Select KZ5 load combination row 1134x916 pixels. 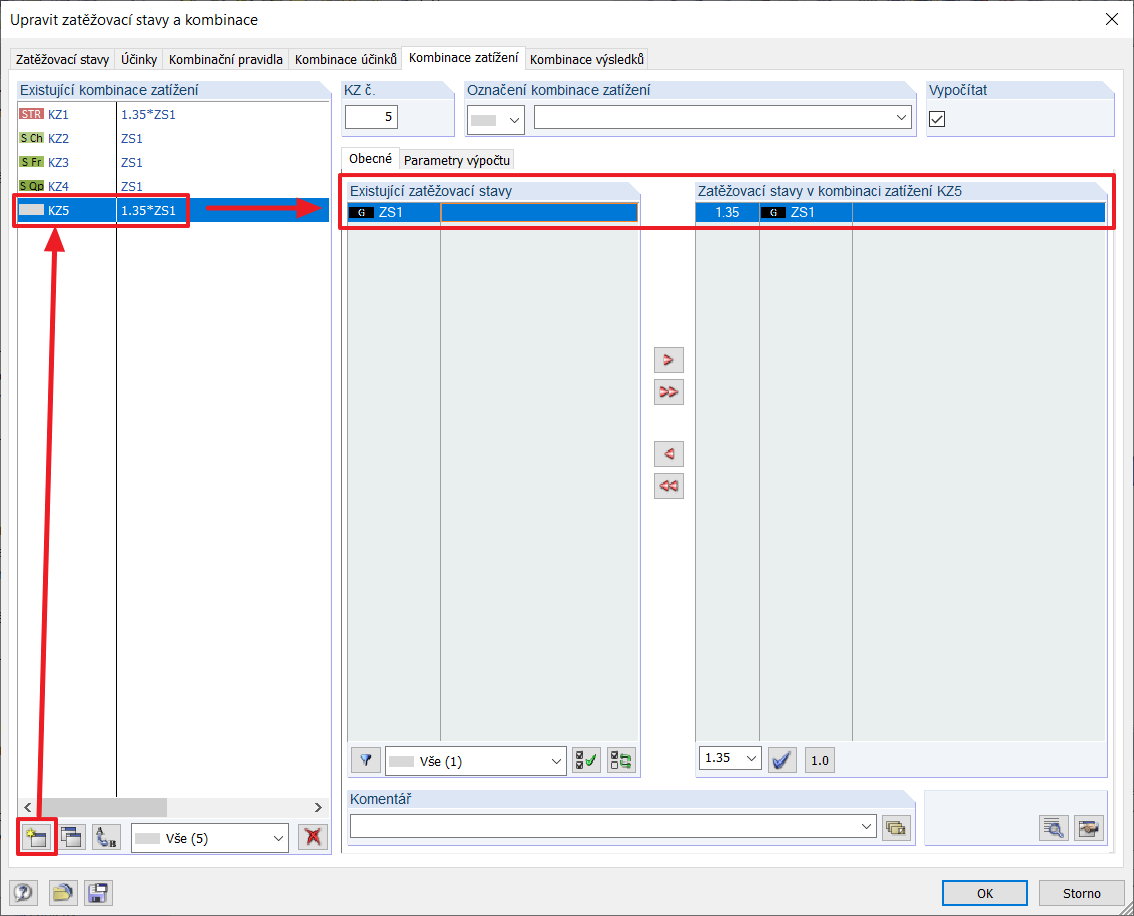173,210
